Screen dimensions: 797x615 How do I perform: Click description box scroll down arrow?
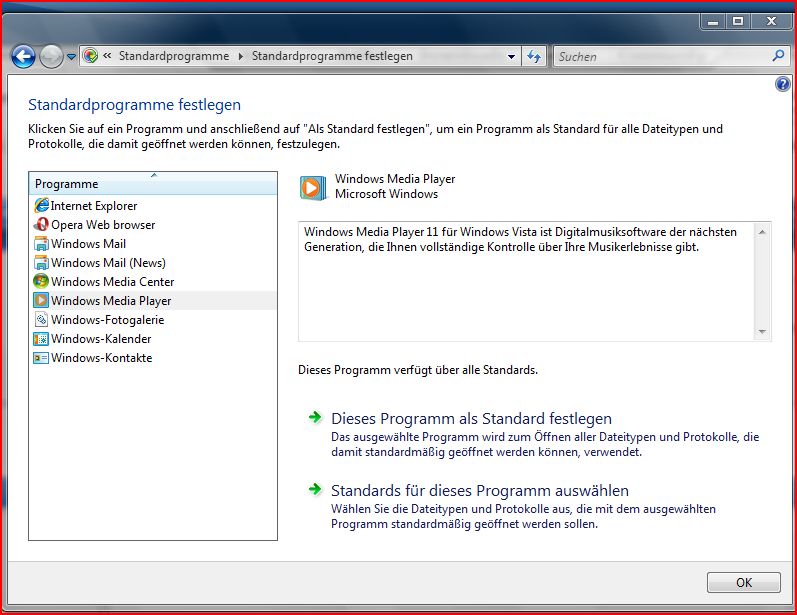(x=762, y=331)
